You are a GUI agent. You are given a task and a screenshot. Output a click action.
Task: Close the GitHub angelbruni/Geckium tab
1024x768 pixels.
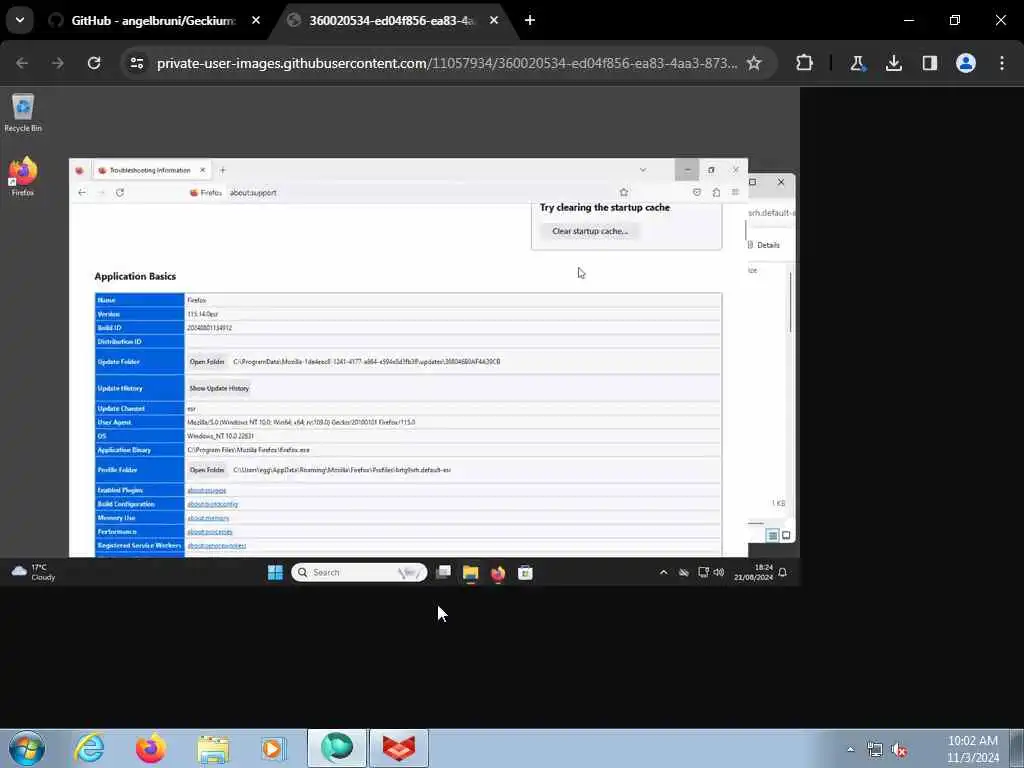(255, 20)
